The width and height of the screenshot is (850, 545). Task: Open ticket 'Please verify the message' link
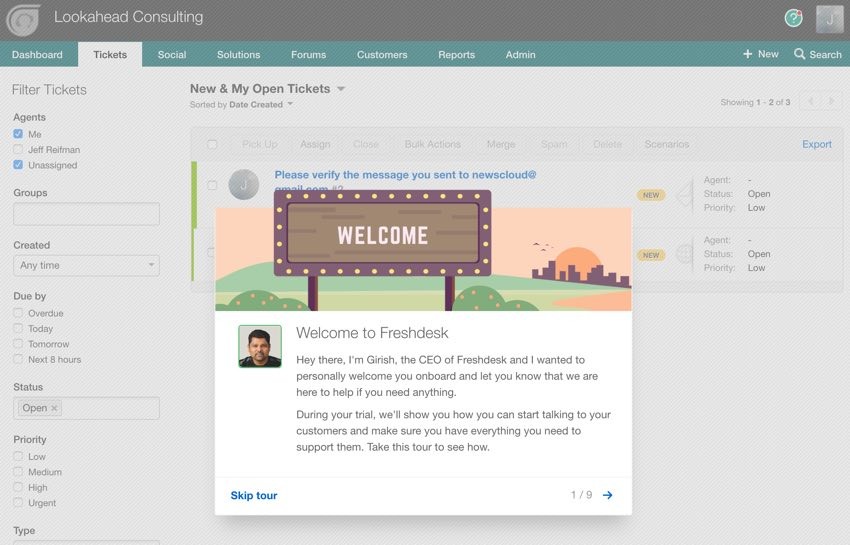point(405,175)
